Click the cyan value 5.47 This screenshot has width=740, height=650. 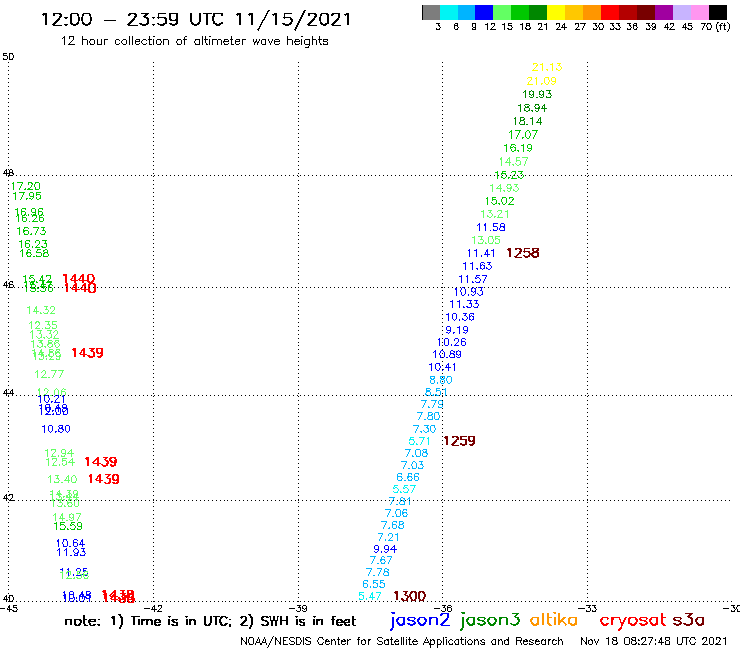pos(370,596)
